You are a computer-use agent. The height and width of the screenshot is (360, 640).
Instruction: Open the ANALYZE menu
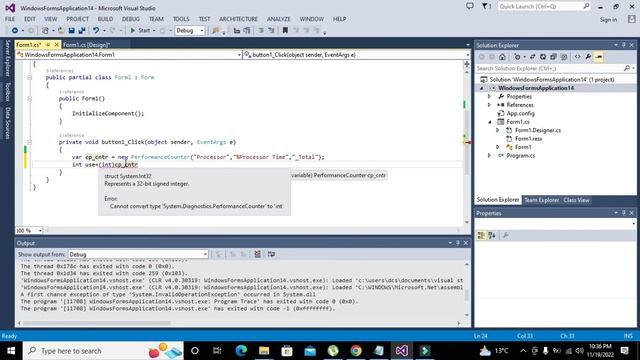(x=278, y=19)
